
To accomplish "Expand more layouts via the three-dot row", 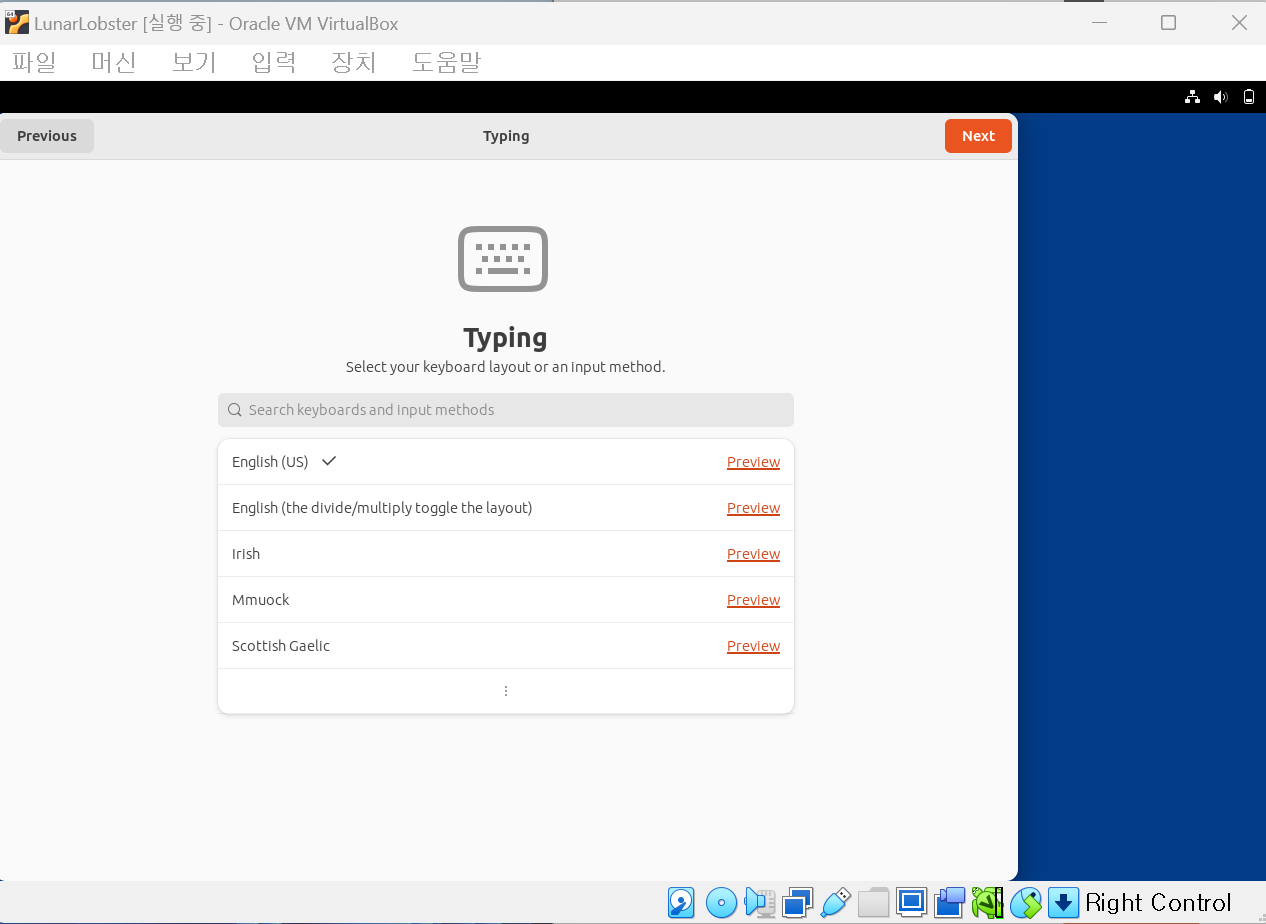I will [506, 691].
